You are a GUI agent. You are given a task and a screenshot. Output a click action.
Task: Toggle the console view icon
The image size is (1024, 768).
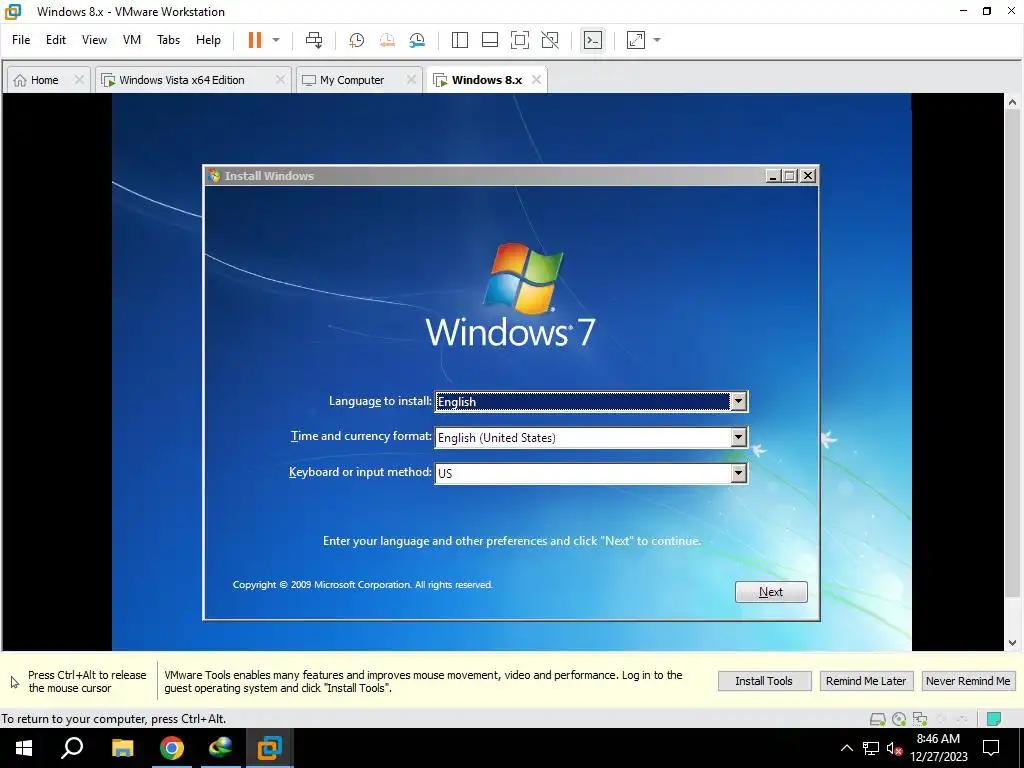[592, 40]
